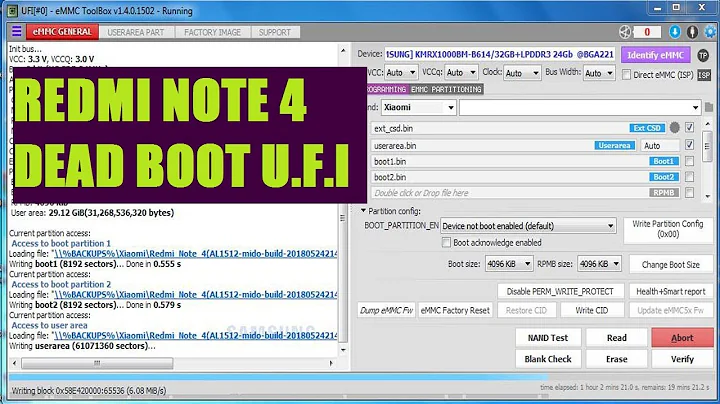Click eMMC Factory Reset button
The height and width of the screenshot is (404, 720).
[x=455, y=310]
